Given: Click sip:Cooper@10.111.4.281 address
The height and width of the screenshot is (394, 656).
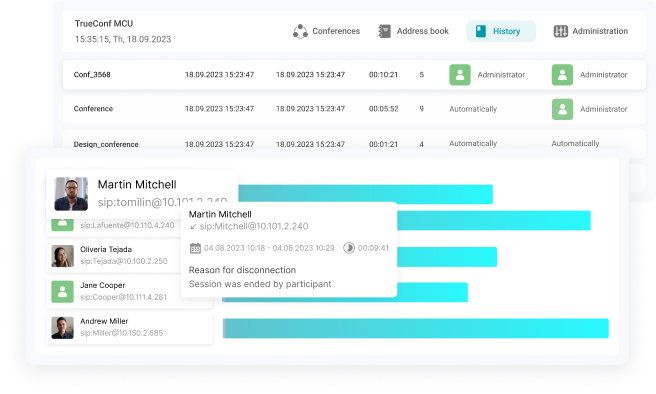Looking at the screenshot, I should [123, 297].
